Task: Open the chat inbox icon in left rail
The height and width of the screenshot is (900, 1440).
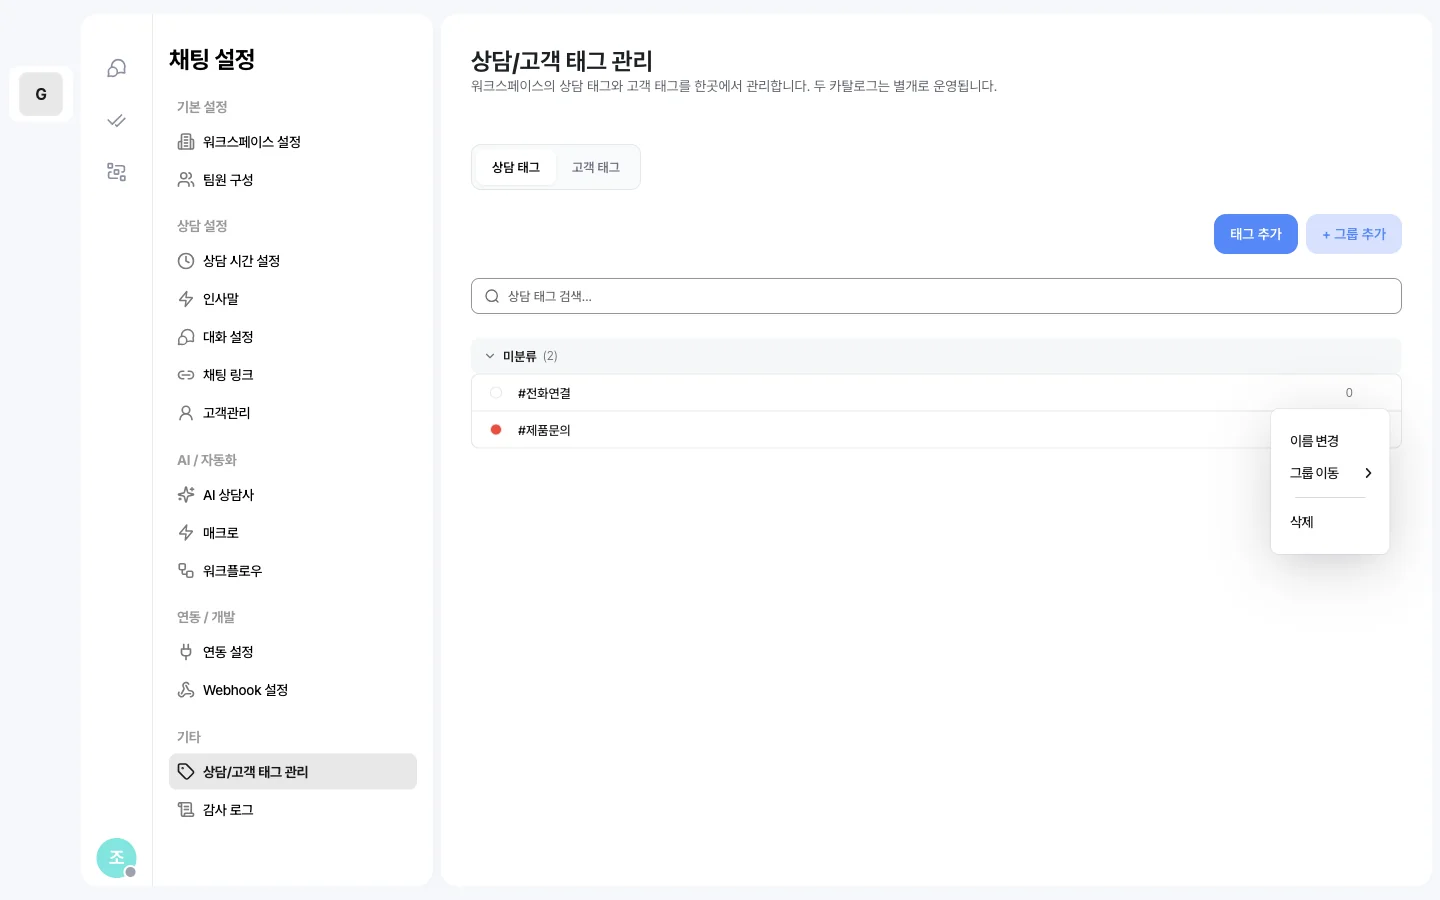Action: pyautogui.click(x=117, y=68)
